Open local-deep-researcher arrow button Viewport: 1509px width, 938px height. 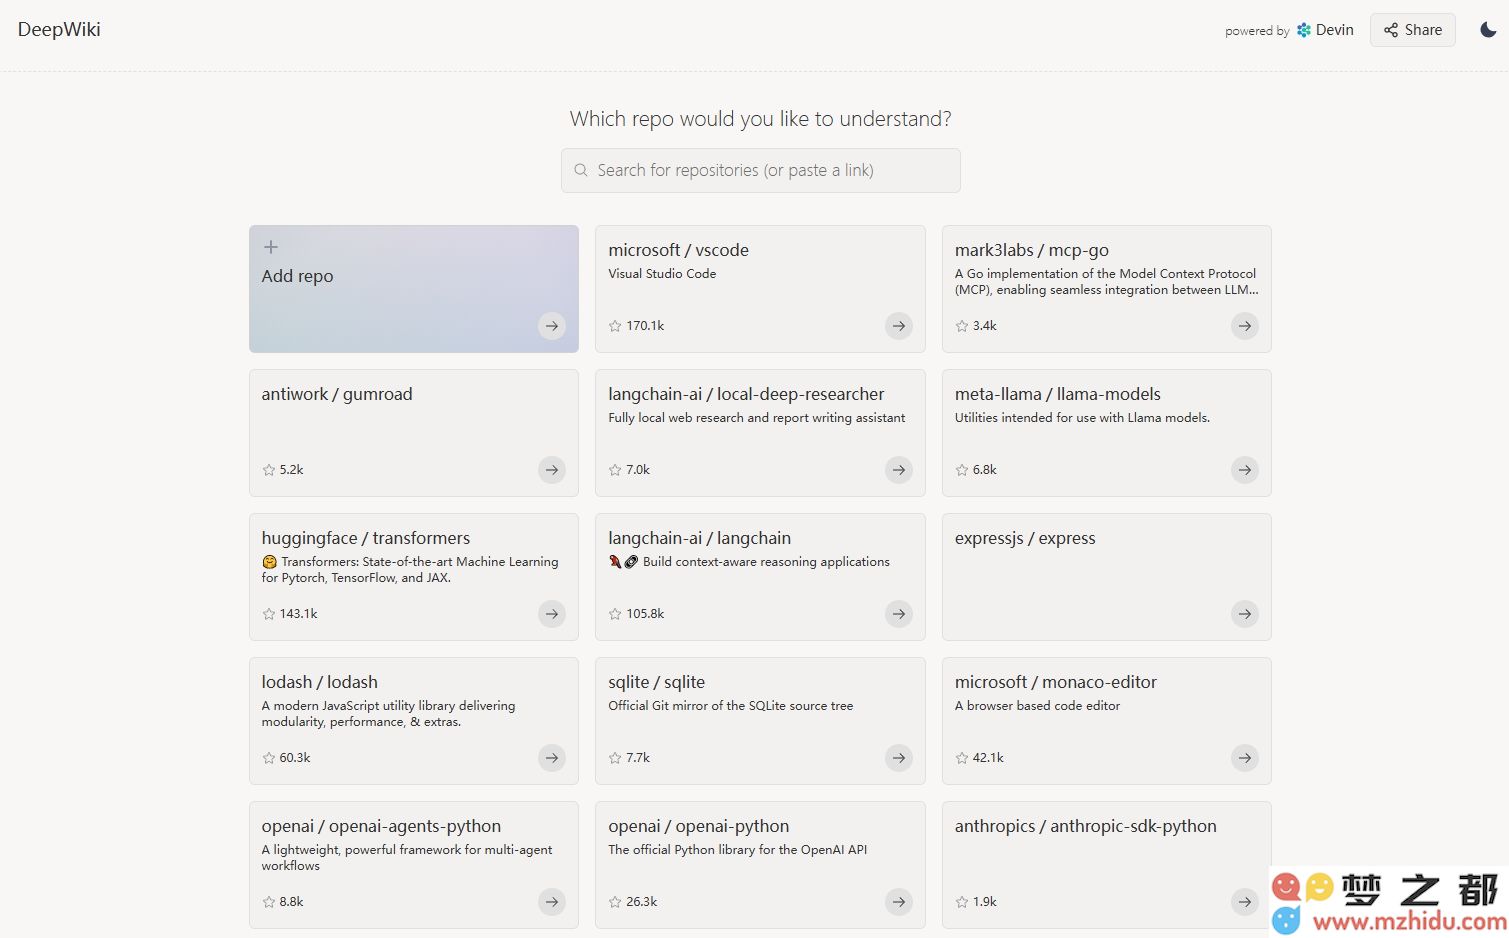[899, 470]
